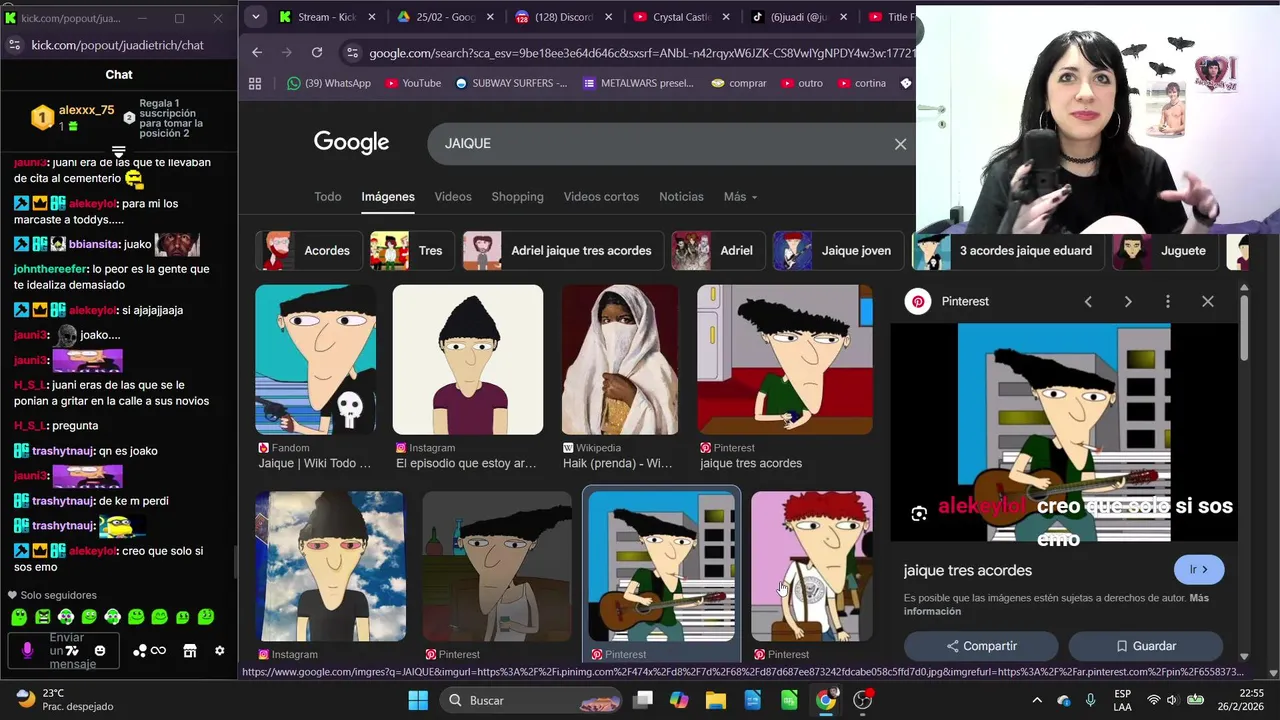1280x720 pixels.
Task: Switch to the Crystal Castles YouTube tab
Action: (682, 17)
